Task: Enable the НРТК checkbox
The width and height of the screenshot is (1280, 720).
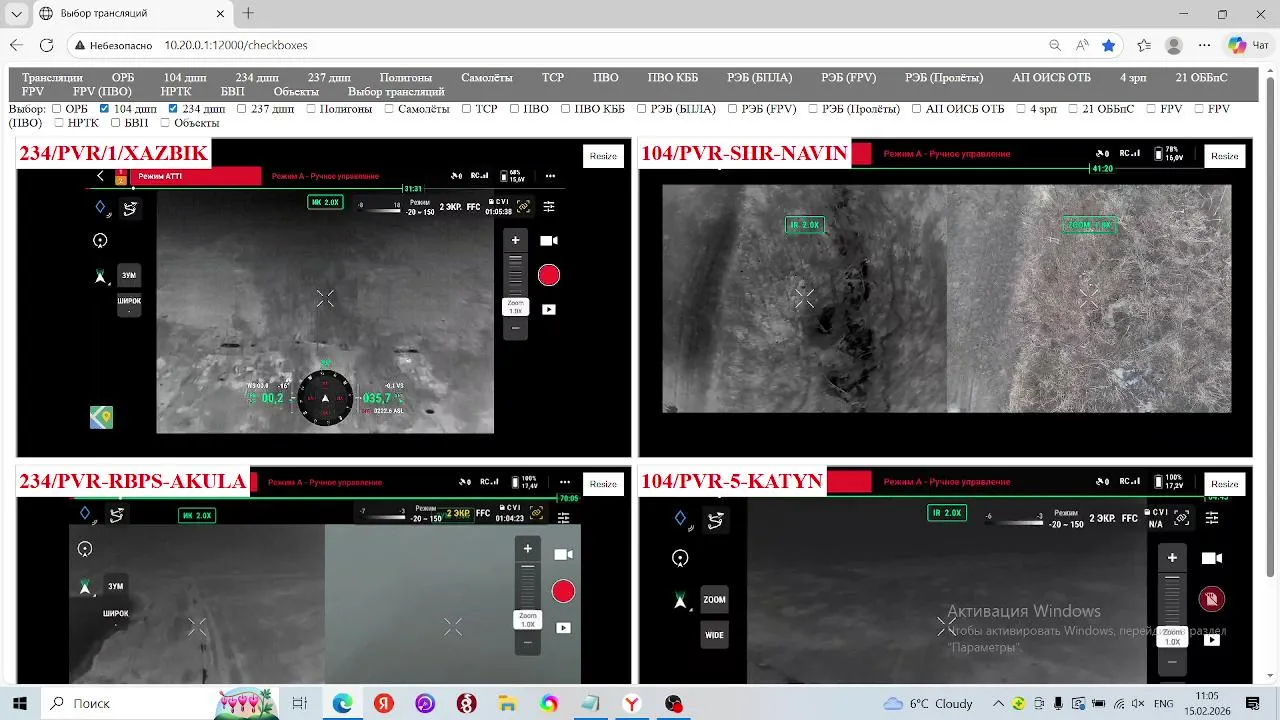Action: tap(59, 123)
